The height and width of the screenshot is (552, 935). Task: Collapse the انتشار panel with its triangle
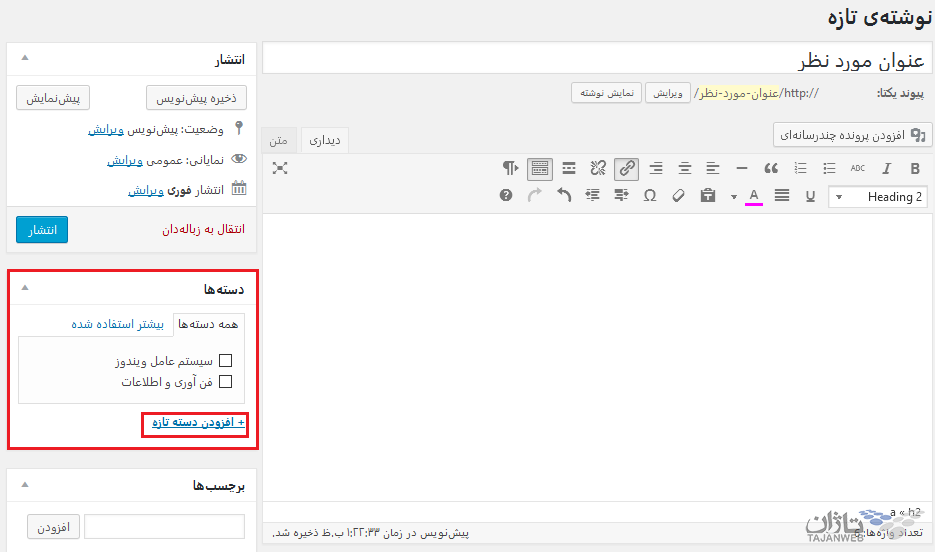25,58
